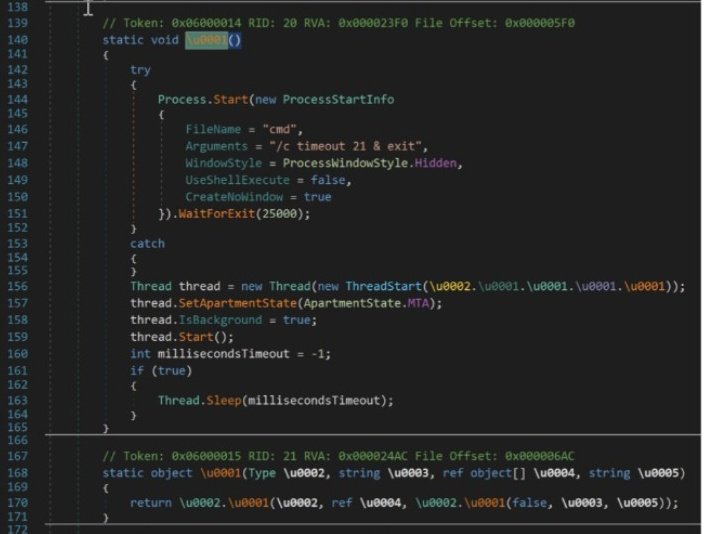Click the MTA enum member
The height and width of the screenshot is (534, 704).
[418, 304]
